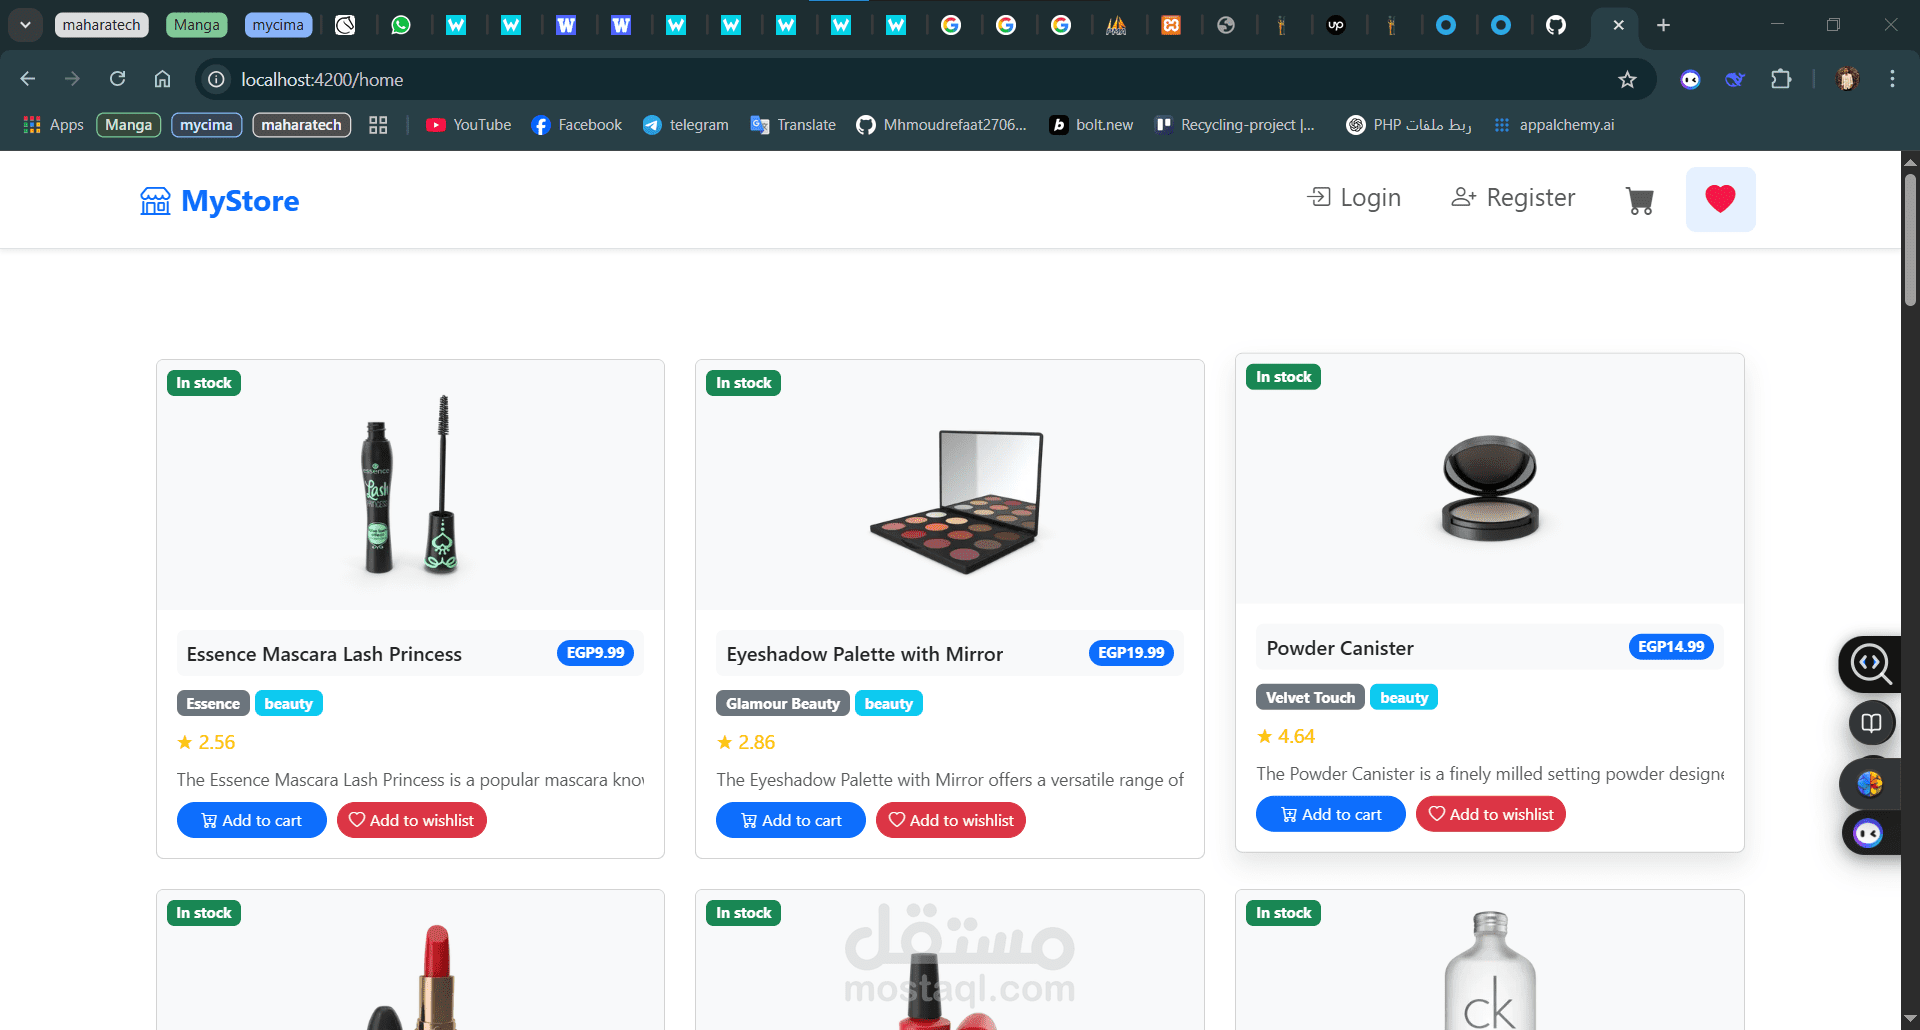
Task: Close the active browser tab
Action: click(x=1618, y=25)
